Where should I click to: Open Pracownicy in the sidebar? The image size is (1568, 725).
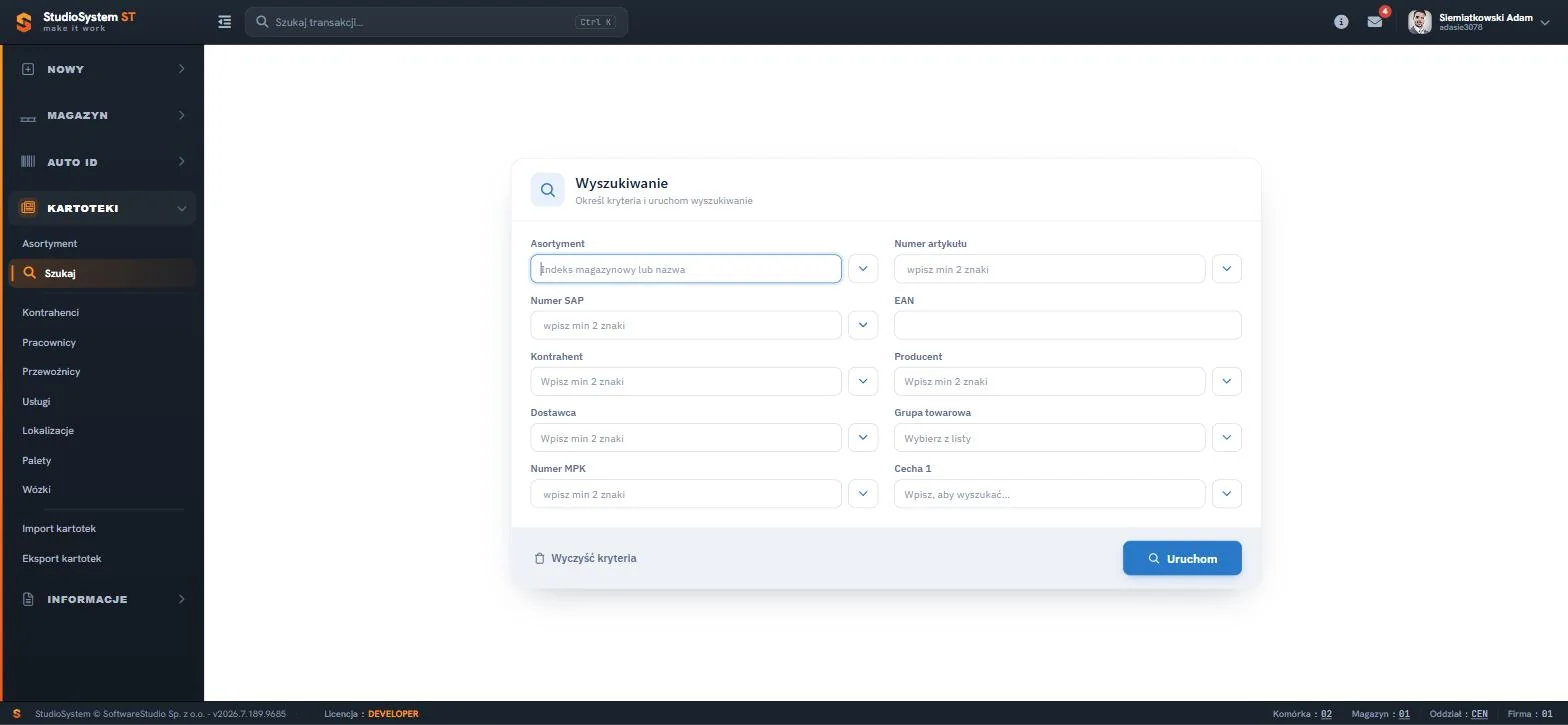coord(49,342)
